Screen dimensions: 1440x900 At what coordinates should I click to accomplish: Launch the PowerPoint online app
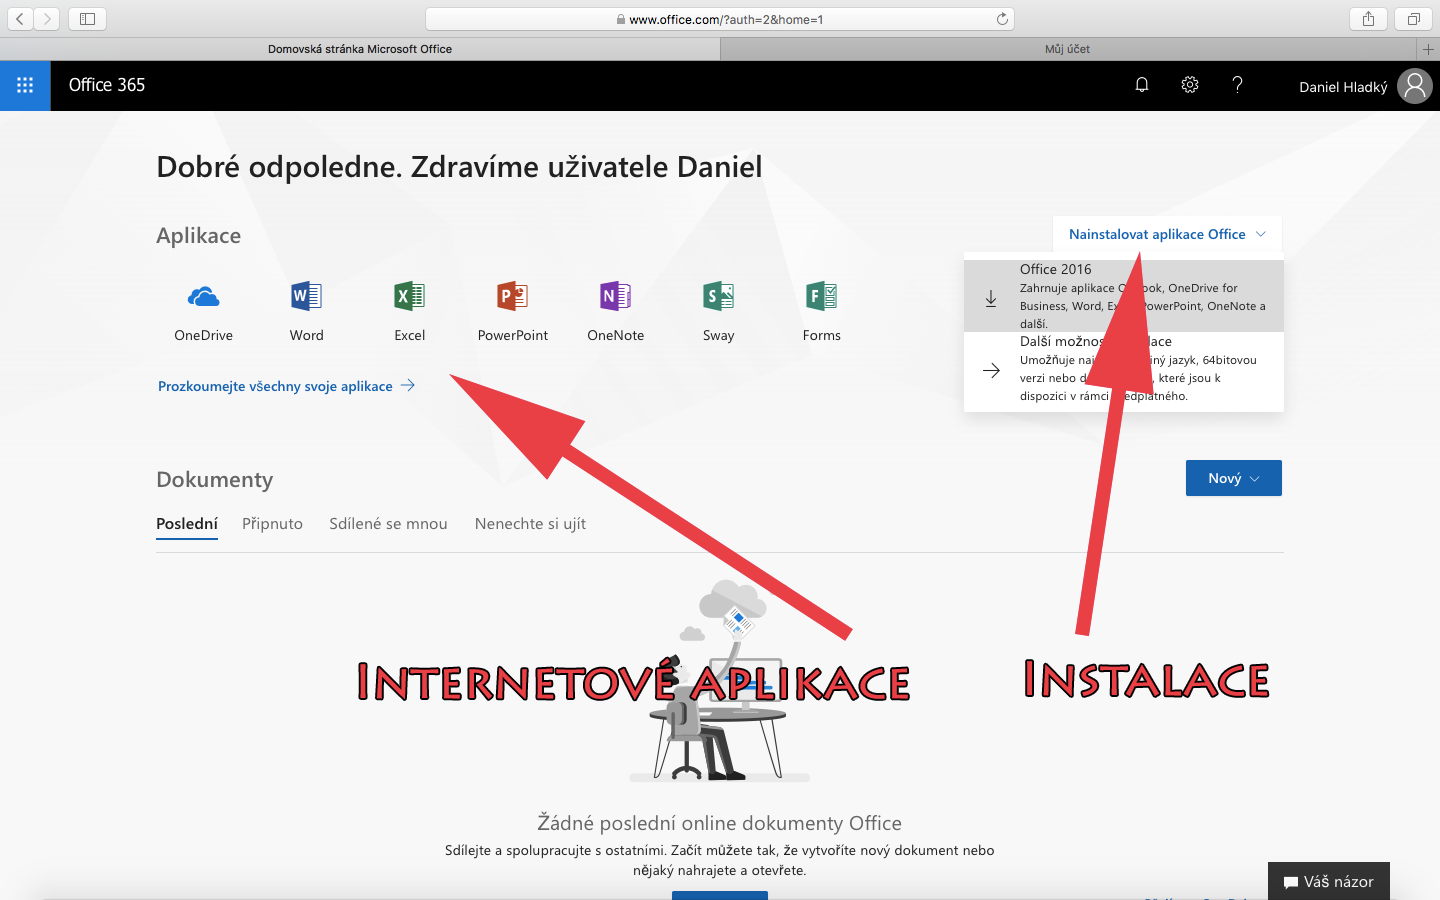(x=512, y=311)
